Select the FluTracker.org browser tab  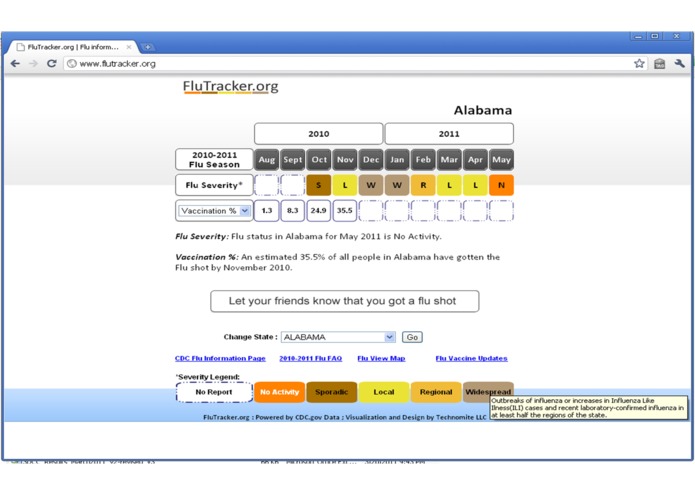point(73,47)
